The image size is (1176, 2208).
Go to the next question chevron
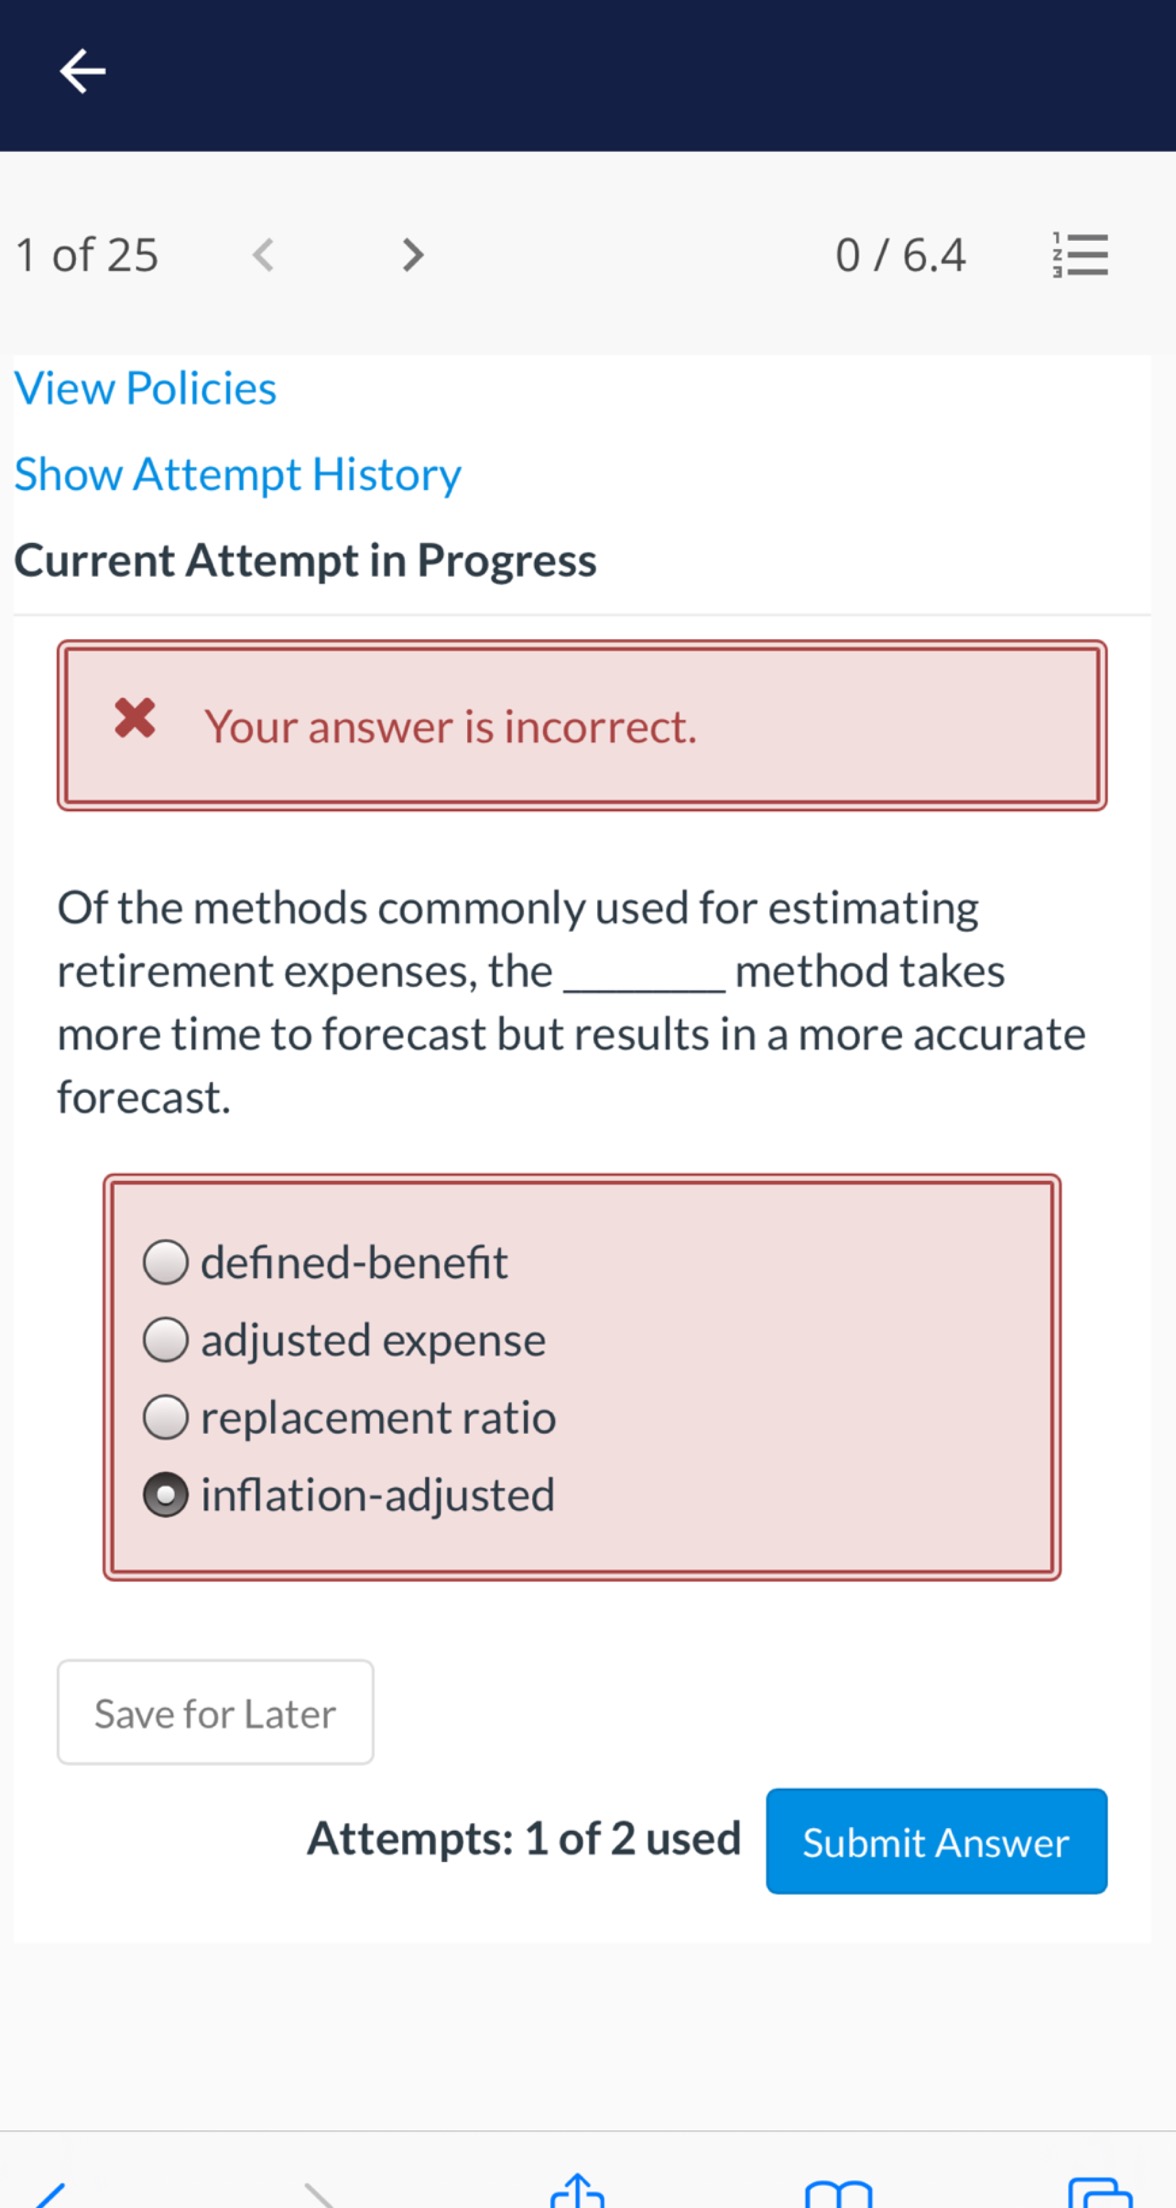point(411,255)
